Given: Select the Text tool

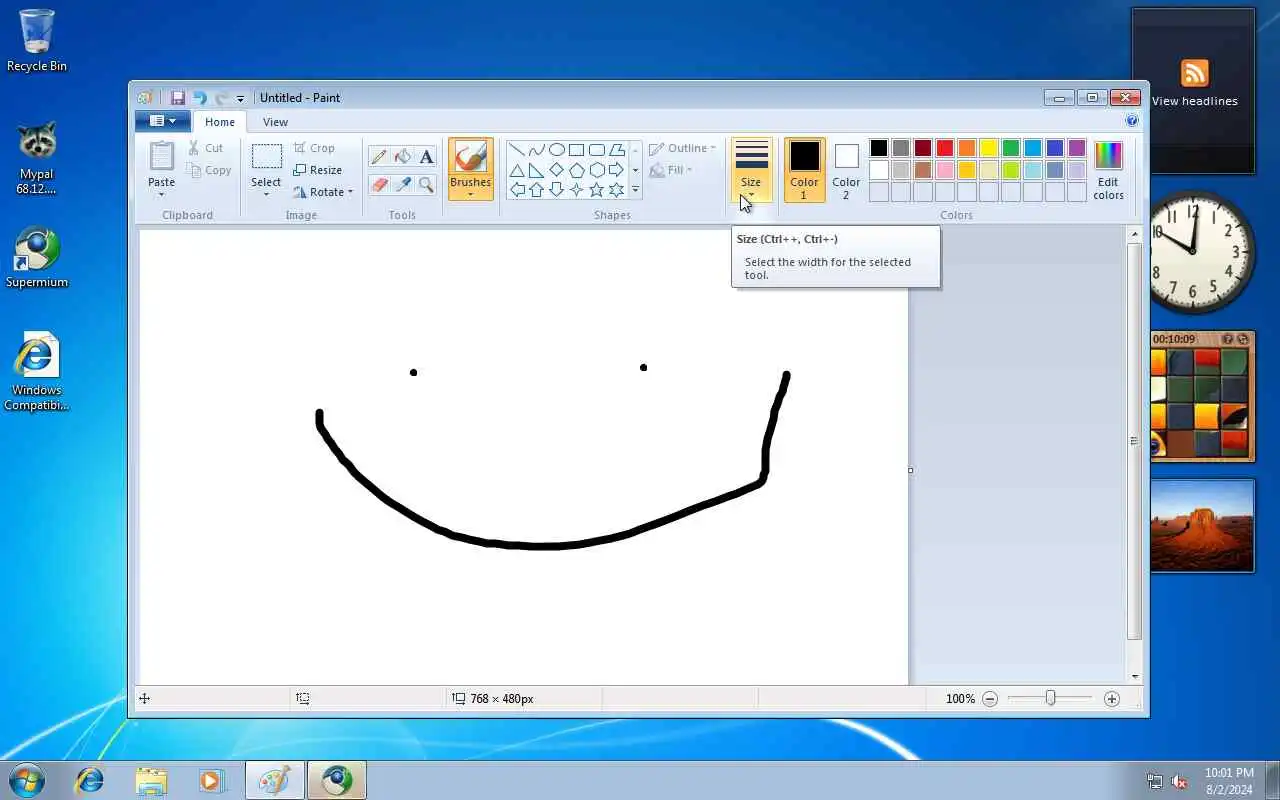Looking at the screenshot, I should click(x=427, y=157).
